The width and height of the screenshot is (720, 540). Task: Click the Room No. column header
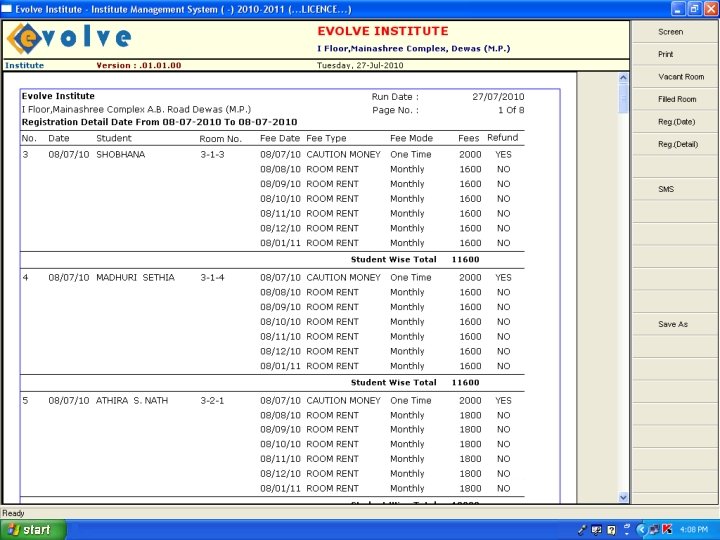[x=220, y=139]
